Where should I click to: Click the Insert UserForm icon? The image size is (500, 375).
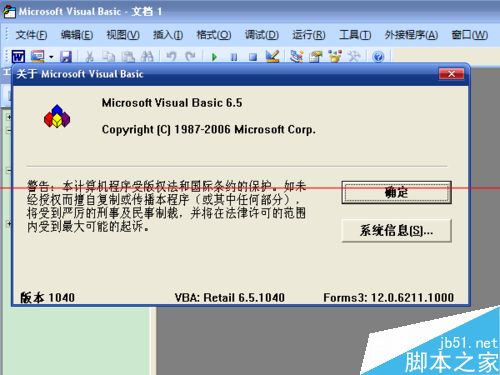coord(37,57)
